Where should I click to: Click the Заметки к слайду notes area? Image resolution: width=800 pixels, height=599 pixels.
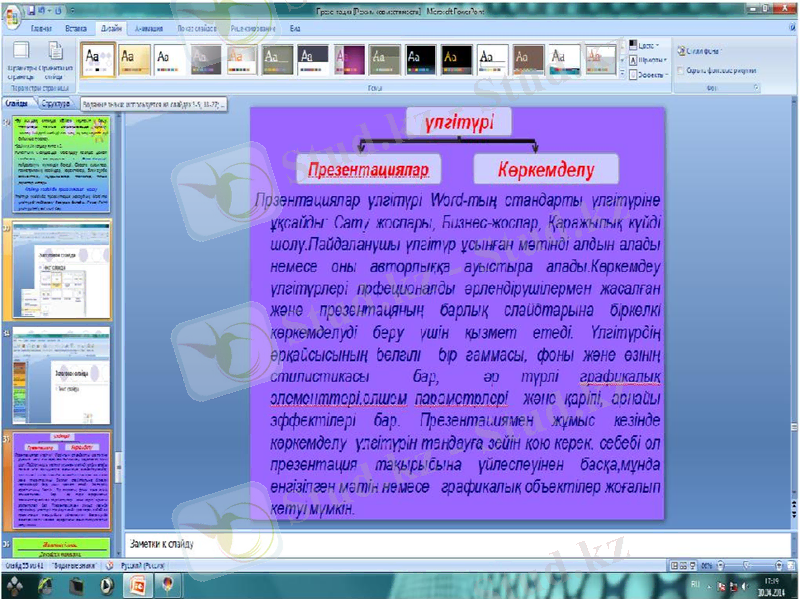coord(300,545)
